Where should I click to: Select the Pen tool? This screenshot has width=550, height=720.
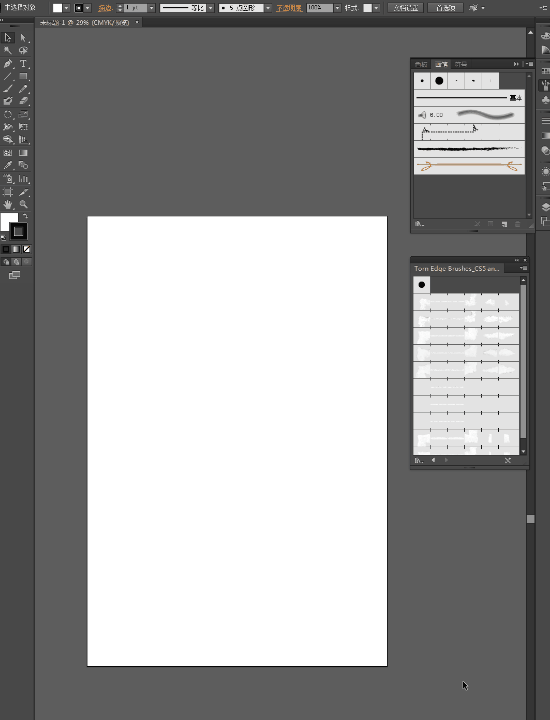(8, 64)
